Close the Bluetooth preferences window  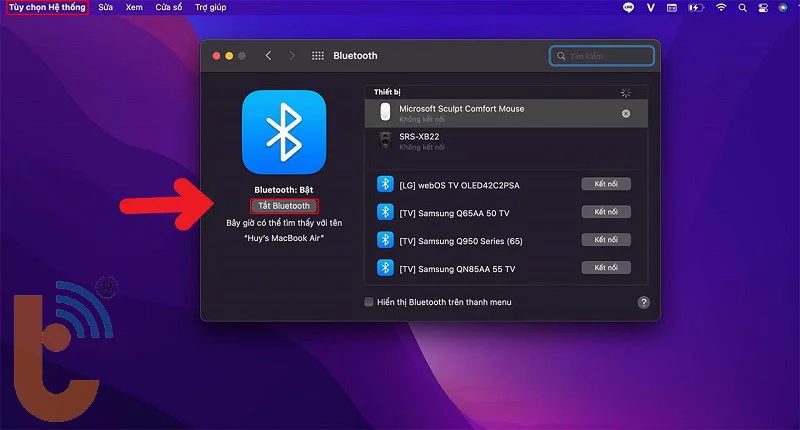point(216,56)
